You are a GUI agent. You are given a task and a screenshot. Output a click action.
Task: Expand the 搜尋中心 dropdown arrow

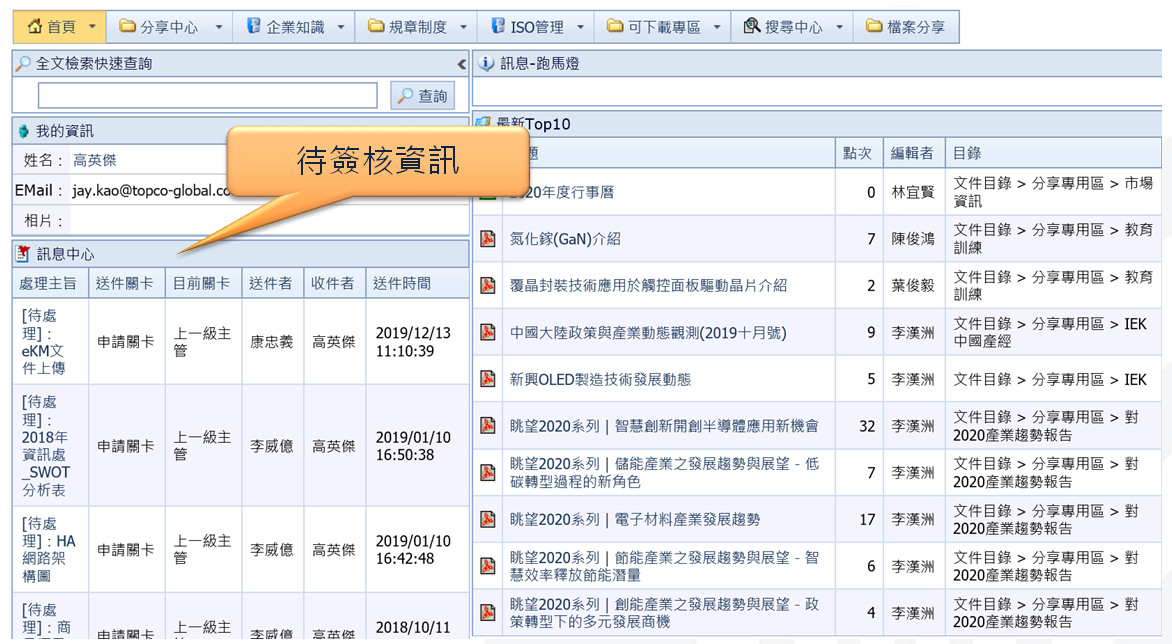click(x=839, y=27)
